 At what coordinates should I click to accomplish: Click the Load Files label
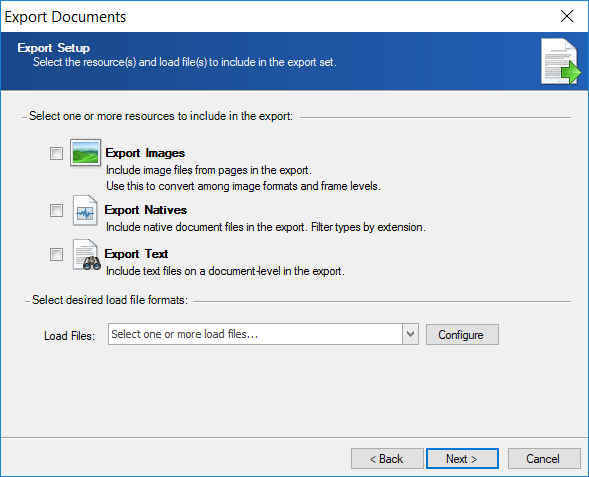[69, 335]
